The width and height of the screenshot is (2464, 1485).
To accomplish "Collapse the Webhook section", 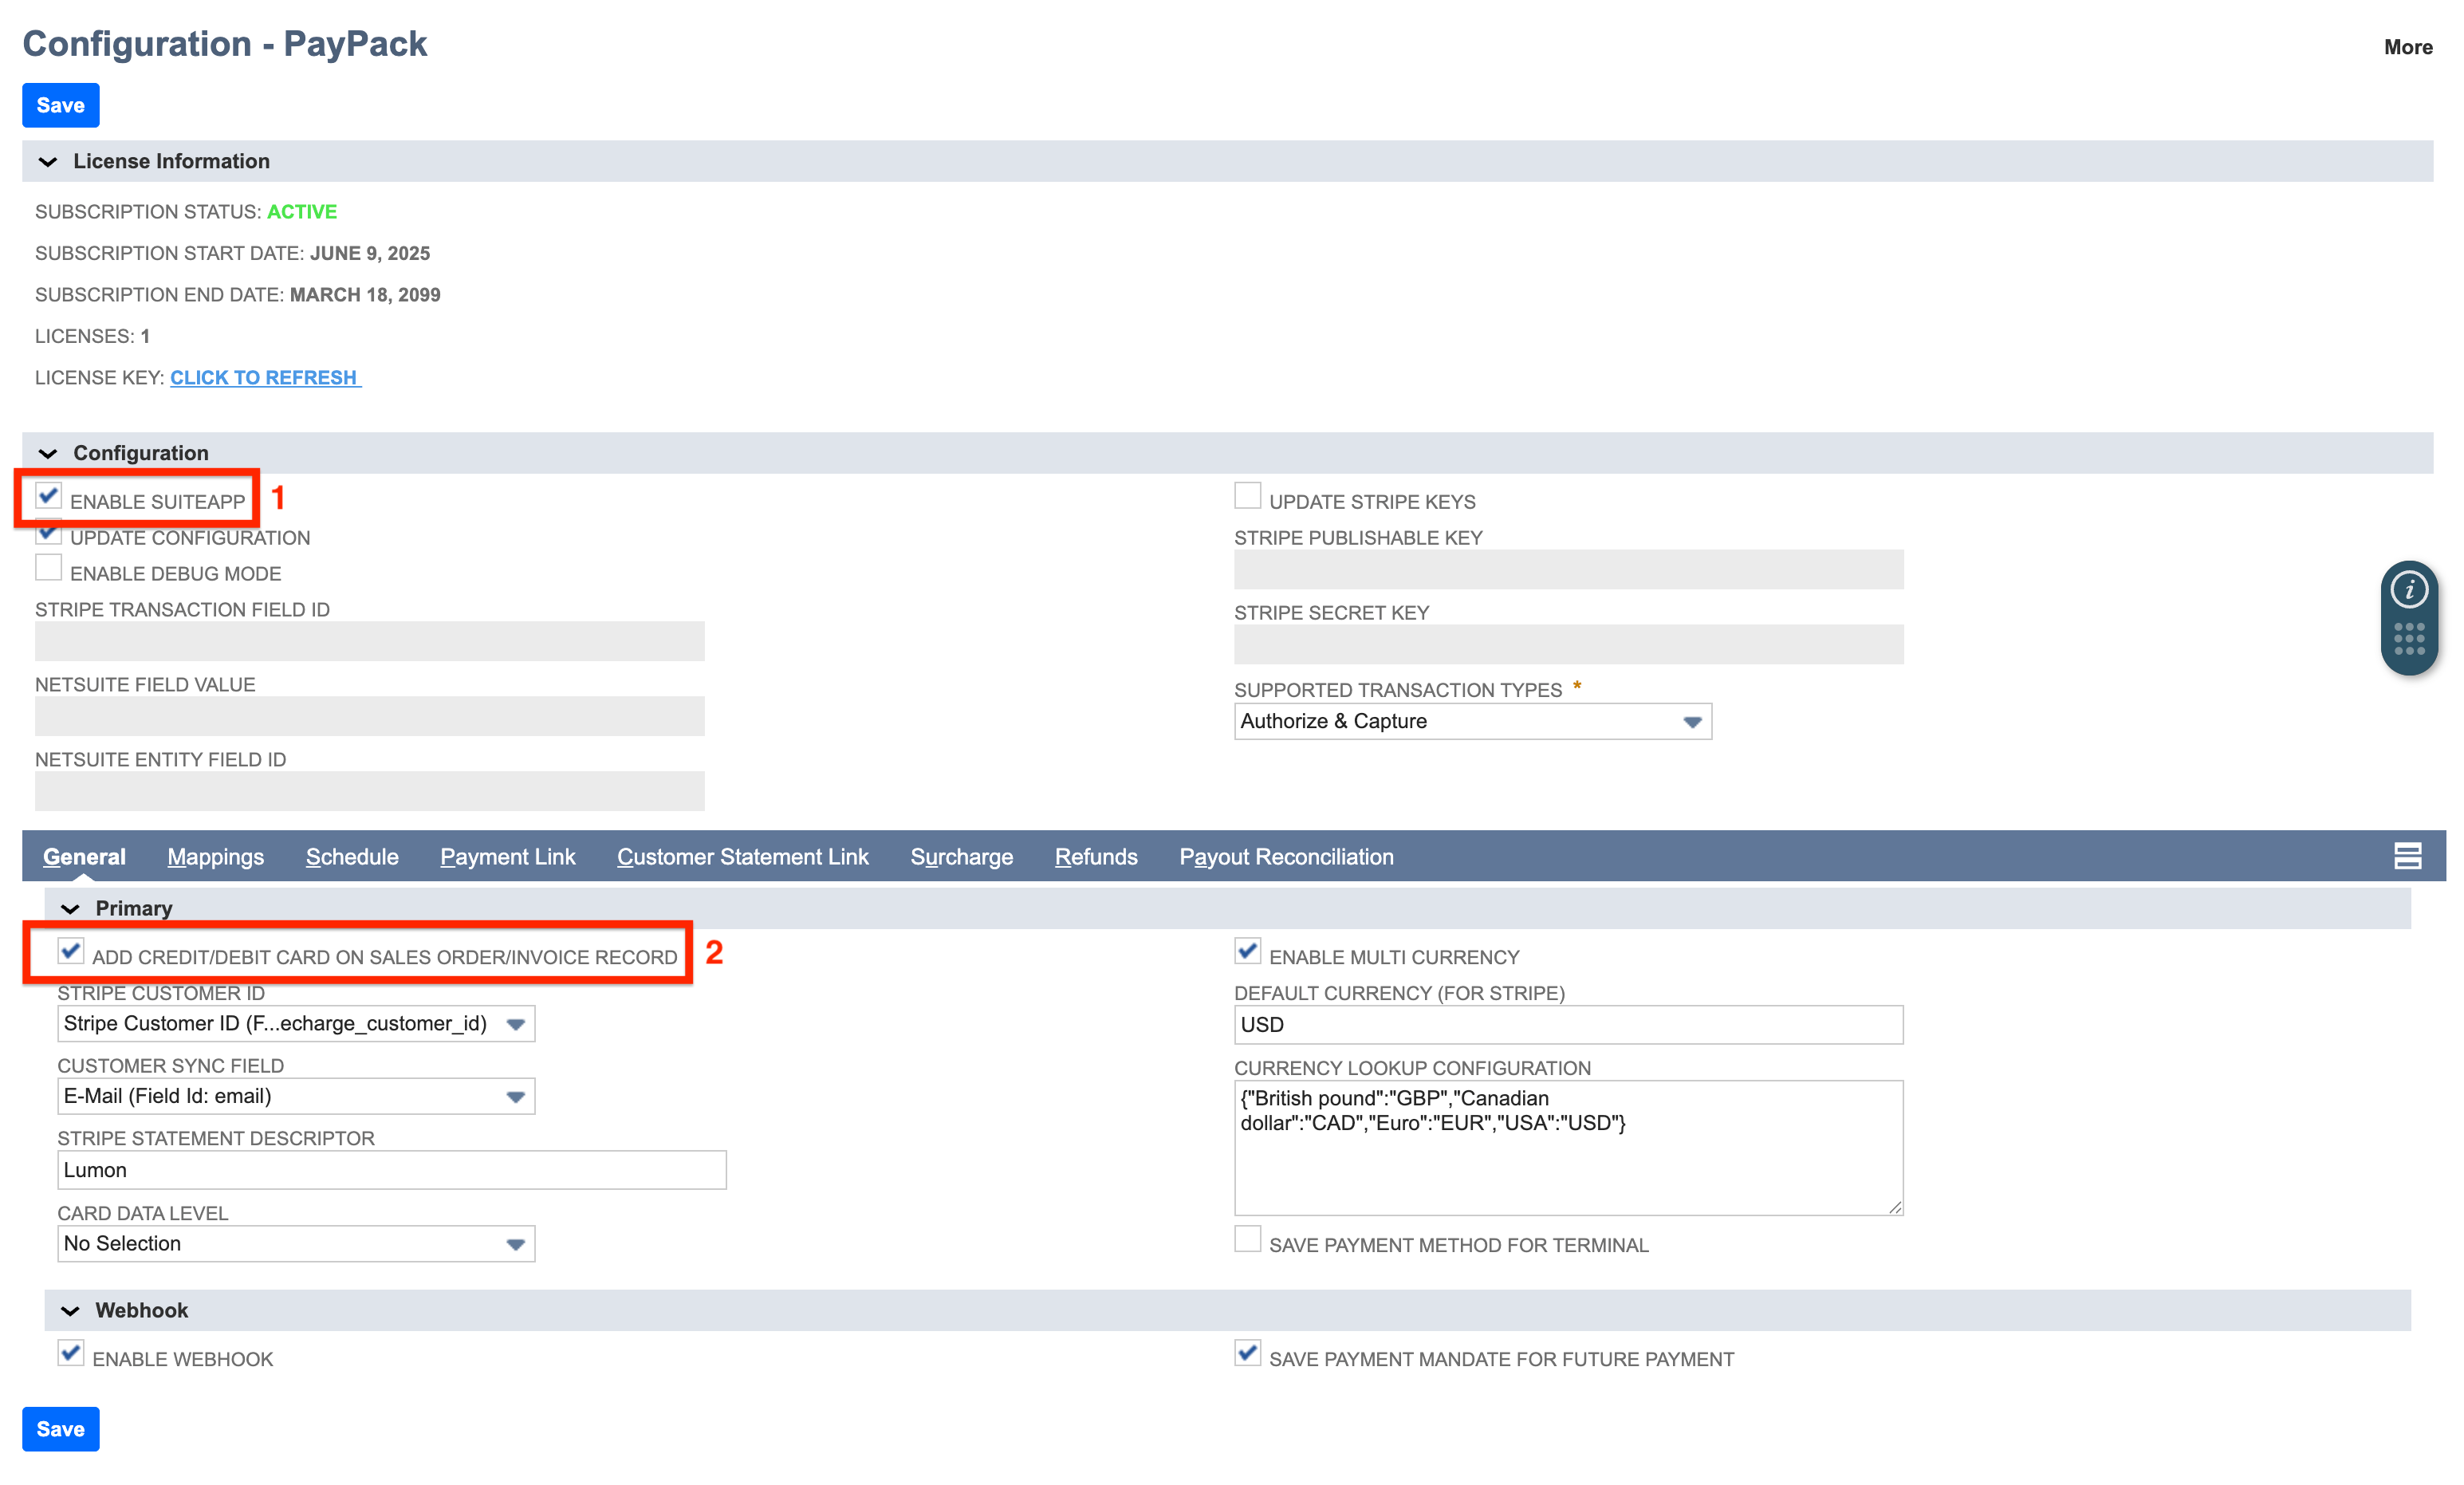I will pos(69,1310).
